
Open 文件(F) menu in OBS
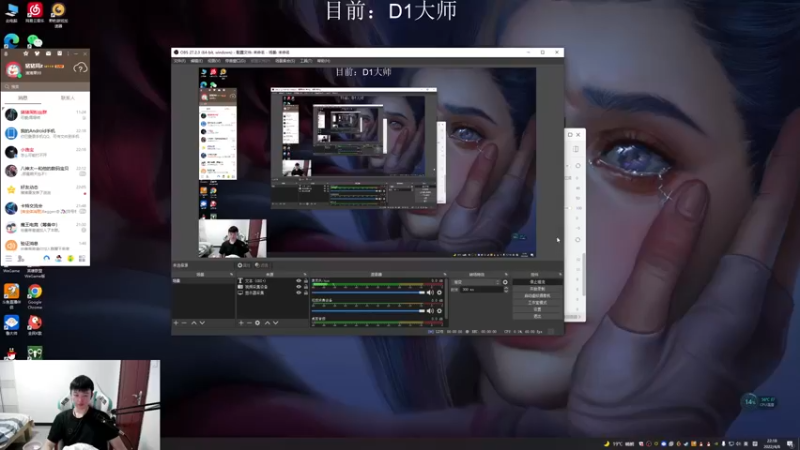180,61
